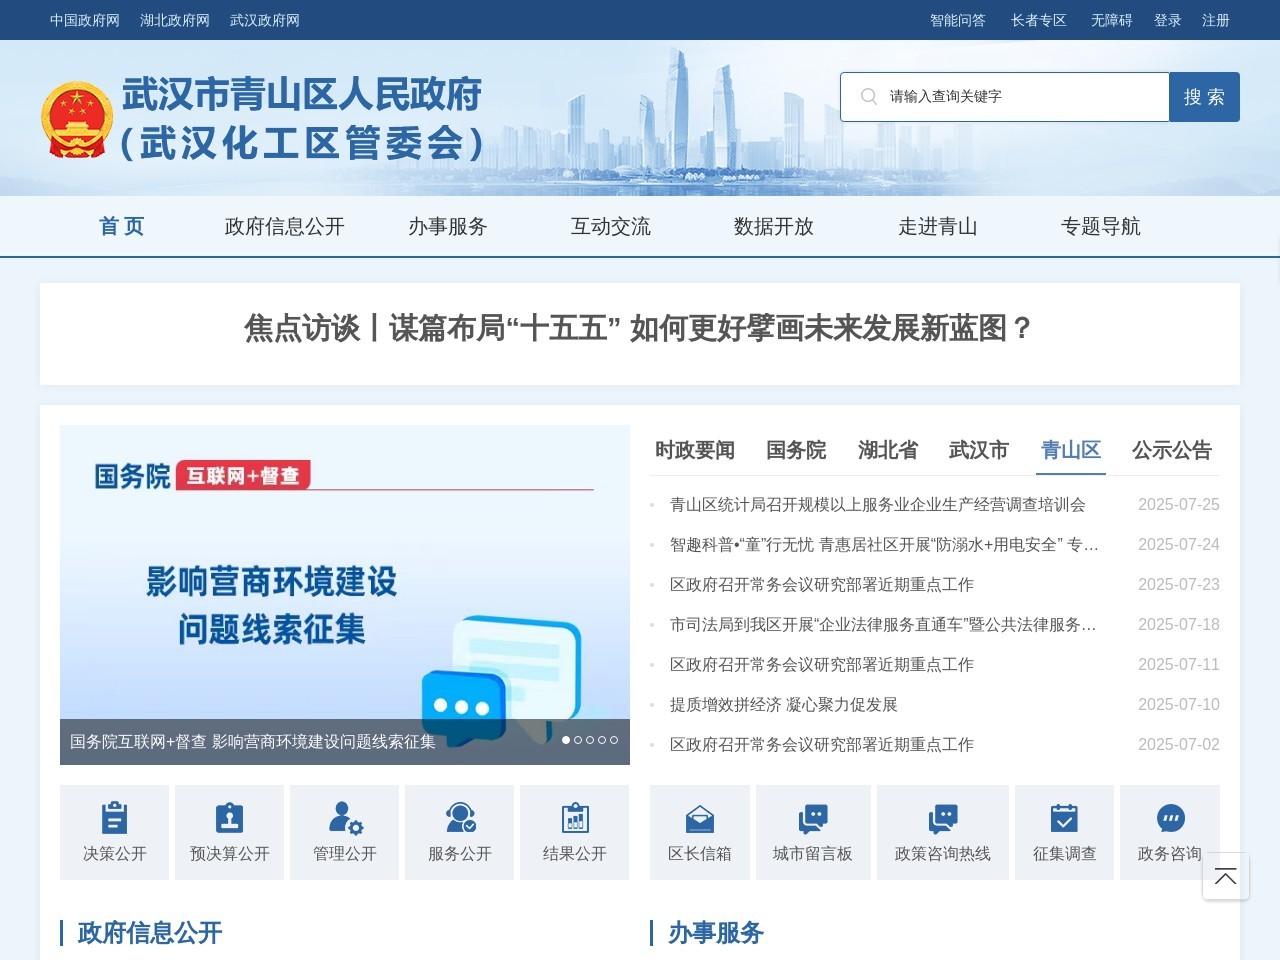This screenshot has height=960, width=1280.
Task: Switch to the 青山区 news tab
Action: pyautogui.click(x=1071, y=450)
